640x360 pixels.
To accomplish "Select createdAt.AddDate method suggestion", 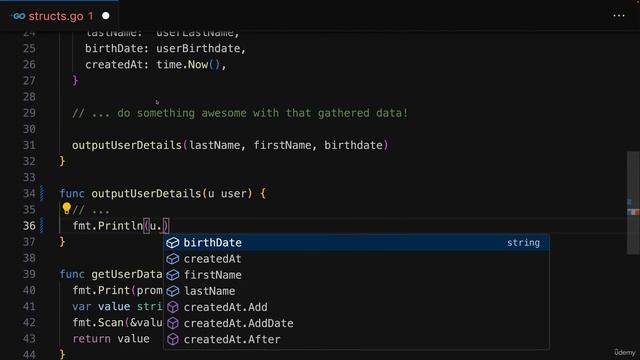I will coord(356,323).
